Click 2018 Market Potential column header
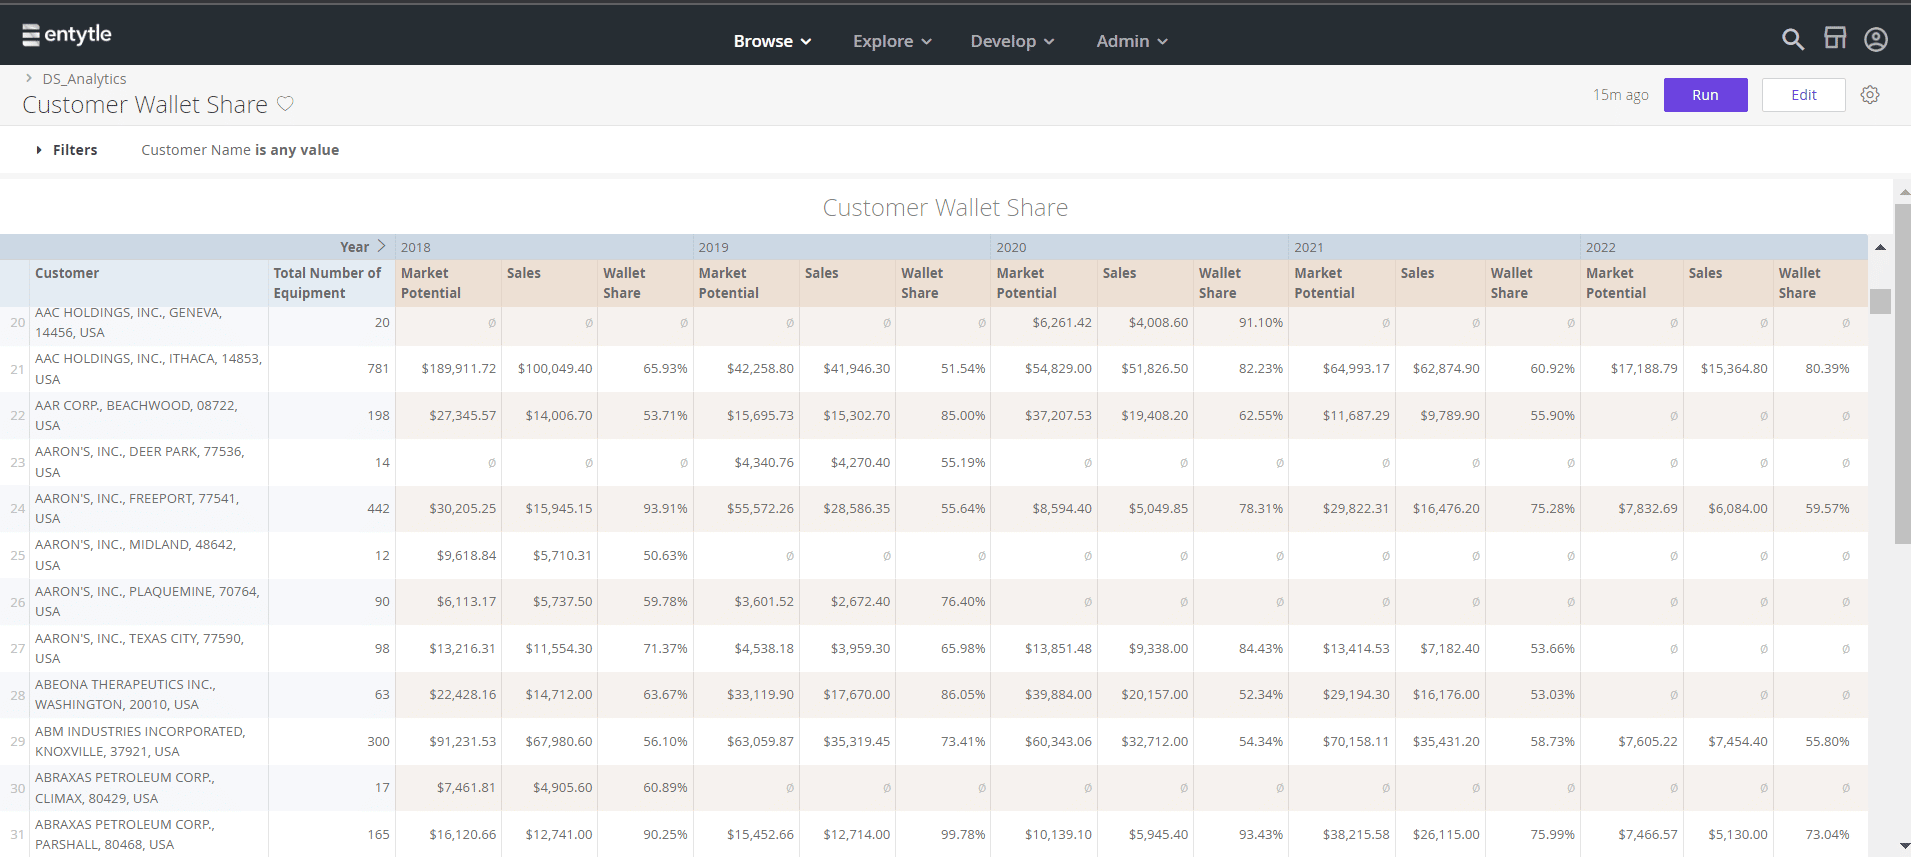 click(x=431, y=283)
